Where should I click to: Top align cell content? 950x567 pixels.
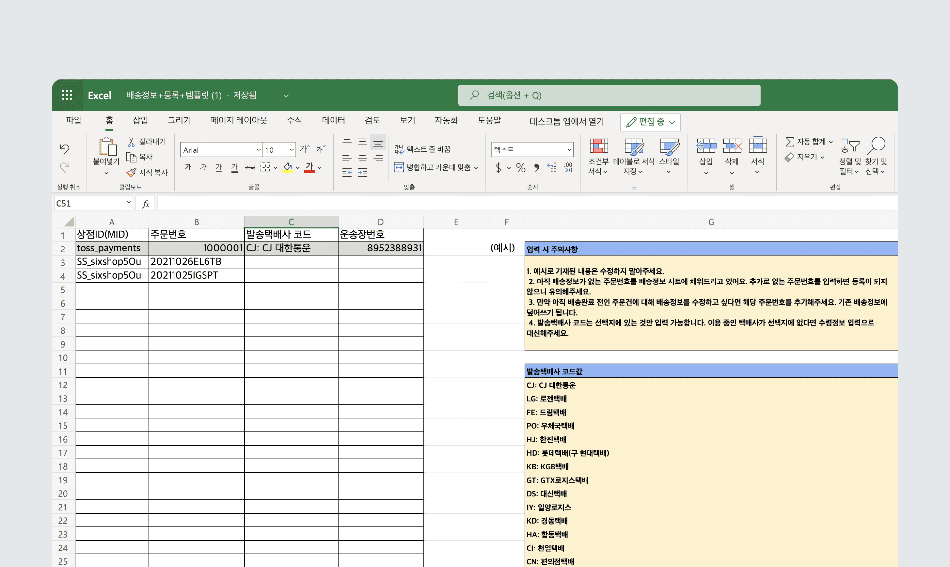[347, 142]
